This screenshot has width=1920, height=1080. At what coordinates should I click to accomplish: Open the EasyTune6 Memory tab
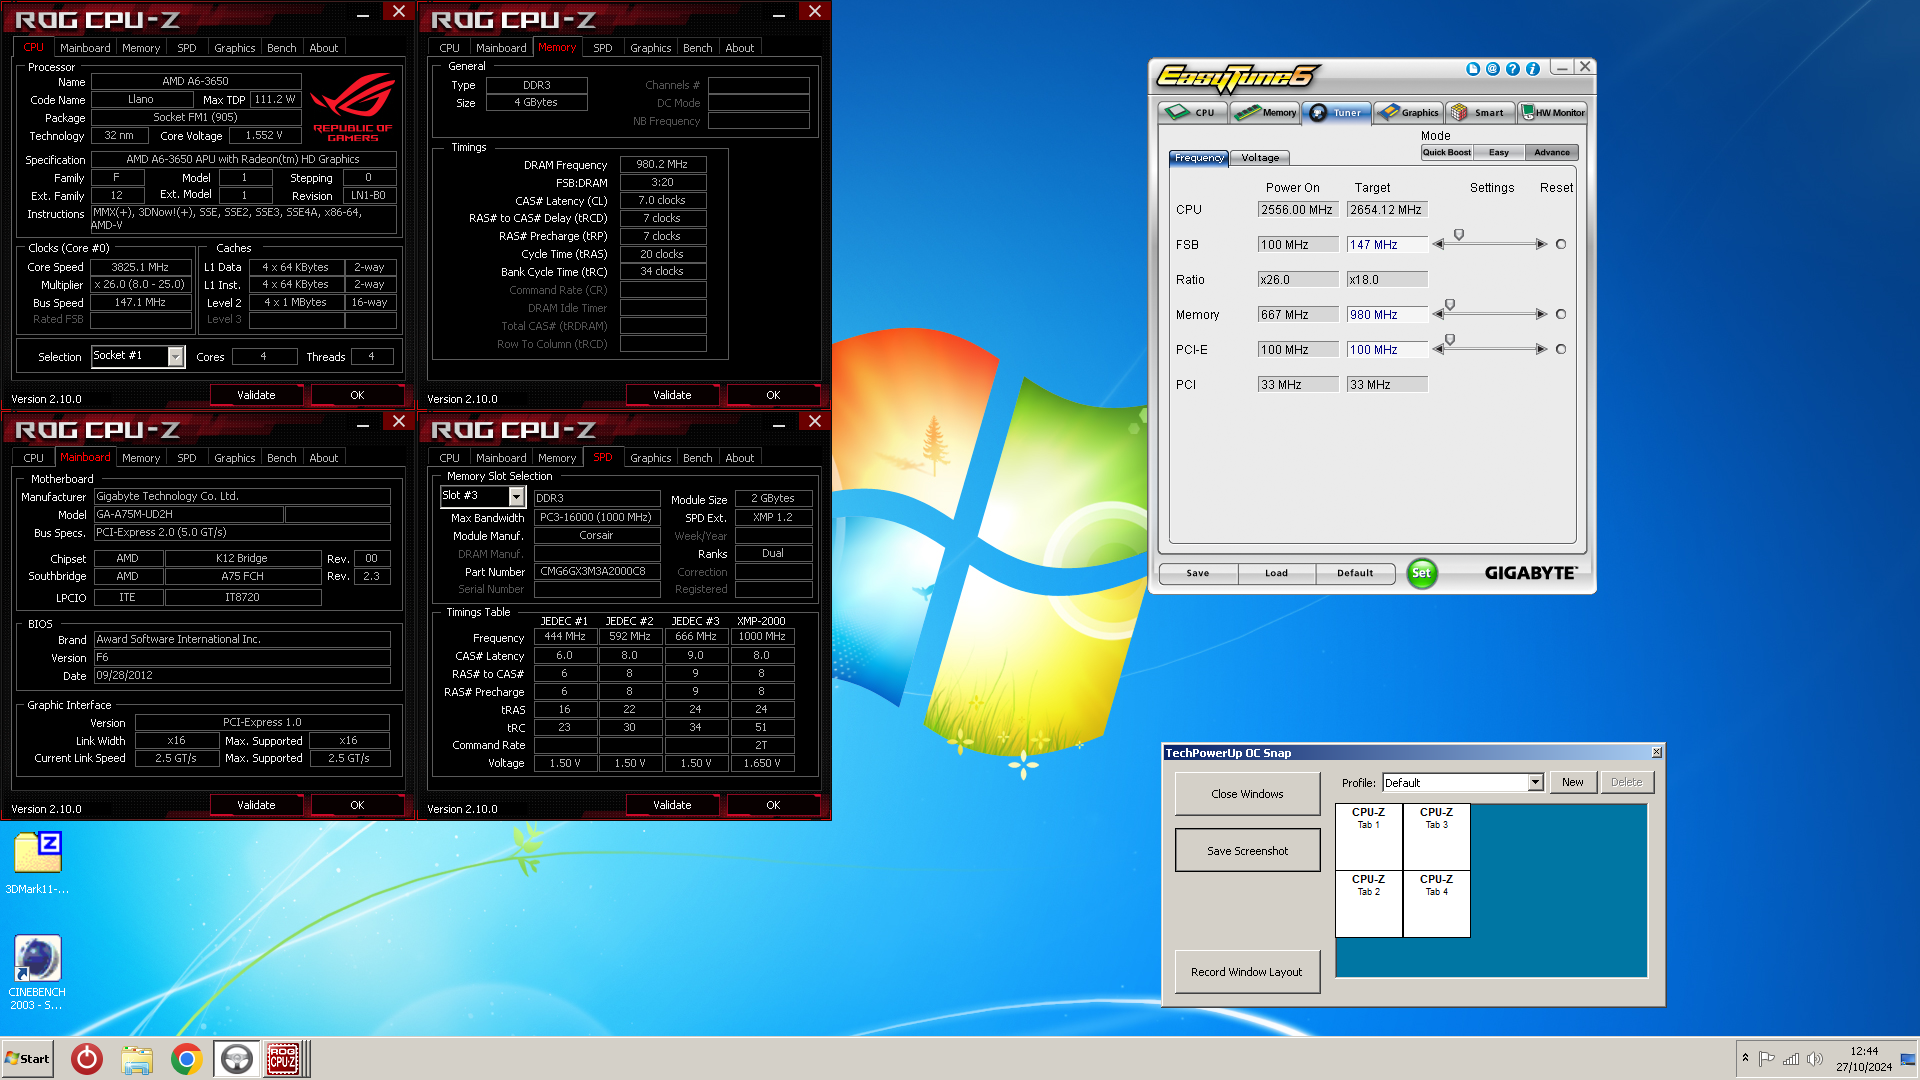click(x=1265, y=112)
